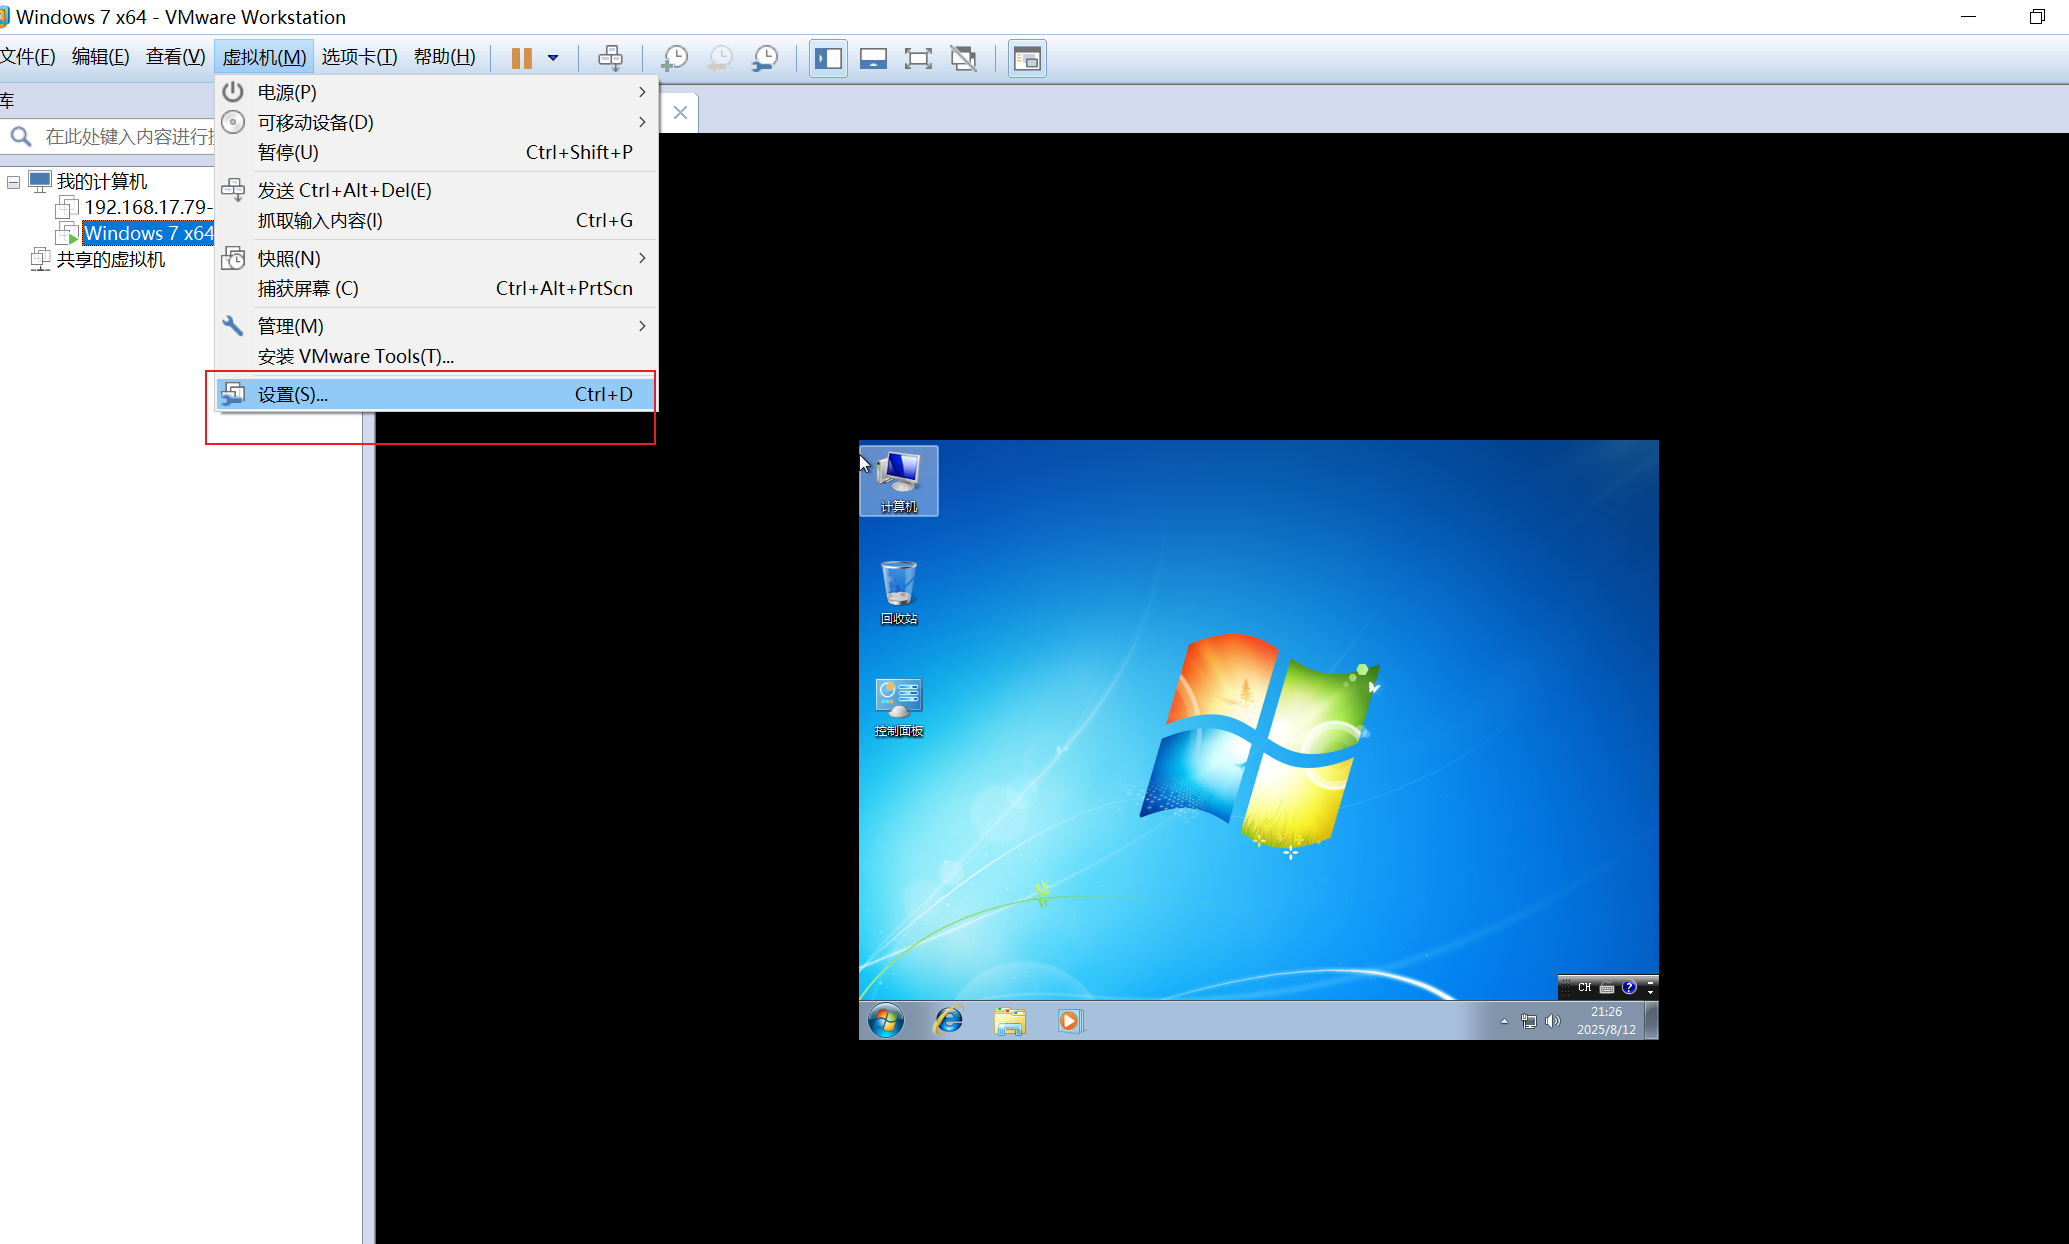Click the volume speaker tray icon
The width and height of the screenshot is (2069, 1244).
click(1552, 1021)
